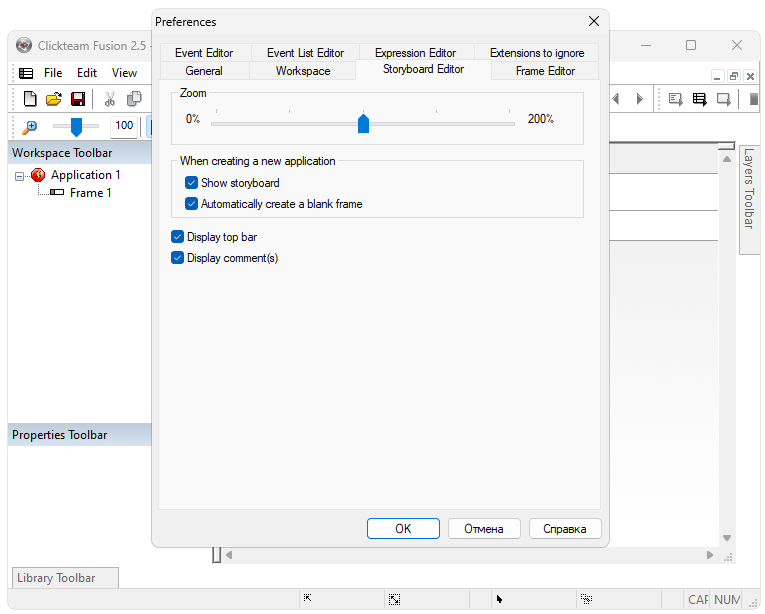765x614 pixels.
Task: Click the horizontal scrollbar right arrow
Action: (710, 555)
